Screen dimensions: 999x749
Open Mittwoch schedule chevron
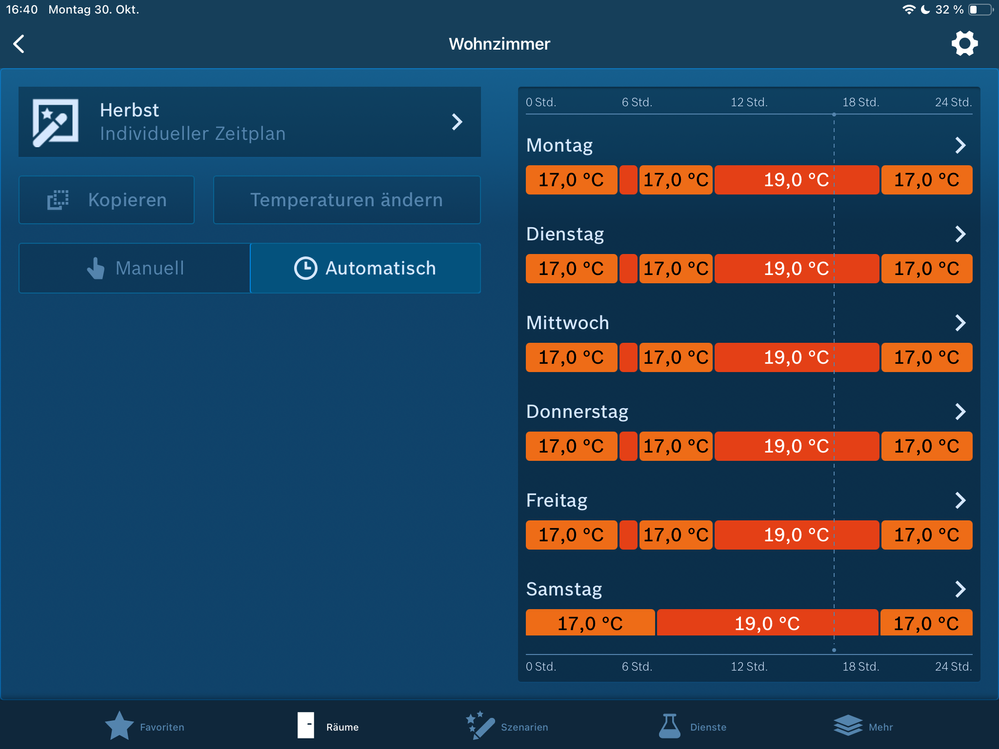(960, 323)
